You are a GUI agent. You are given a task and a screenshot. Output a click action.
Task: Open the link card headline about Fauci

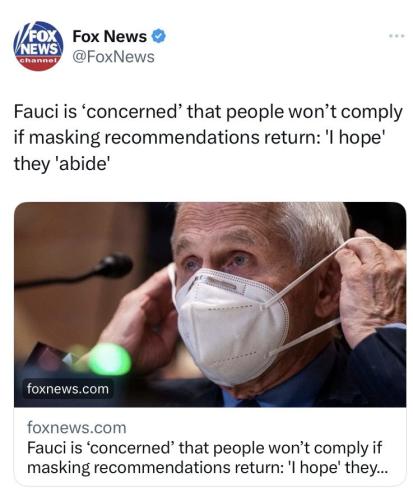pos(207,457)
